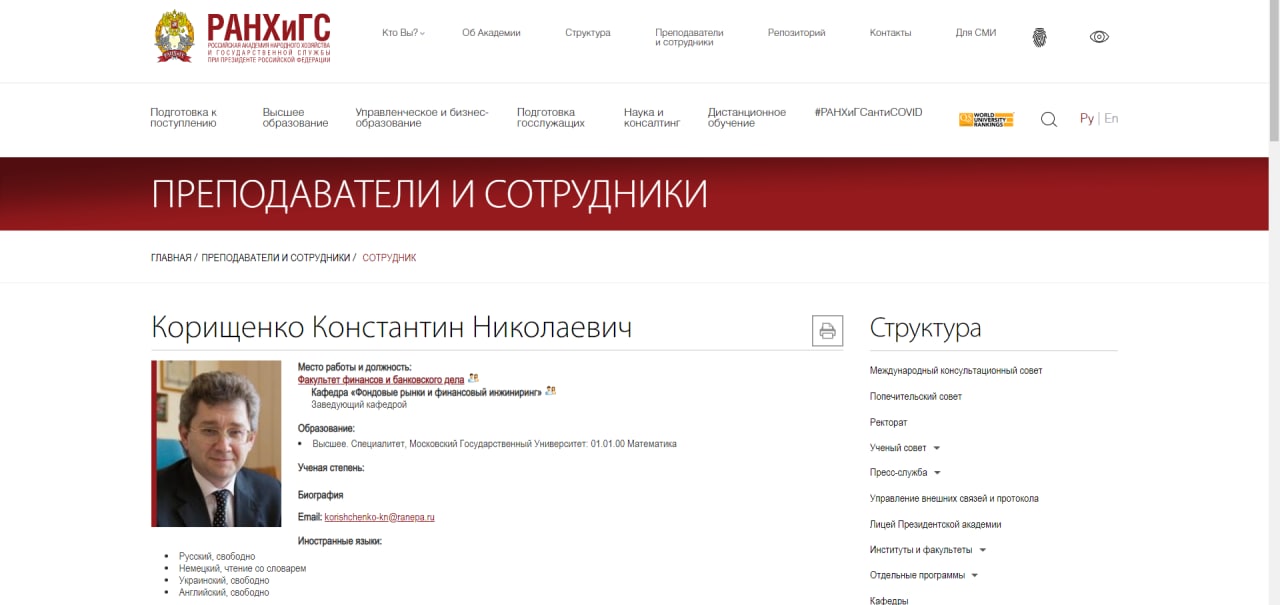Open Попечительский совет sidebar link

pos(916,397)
